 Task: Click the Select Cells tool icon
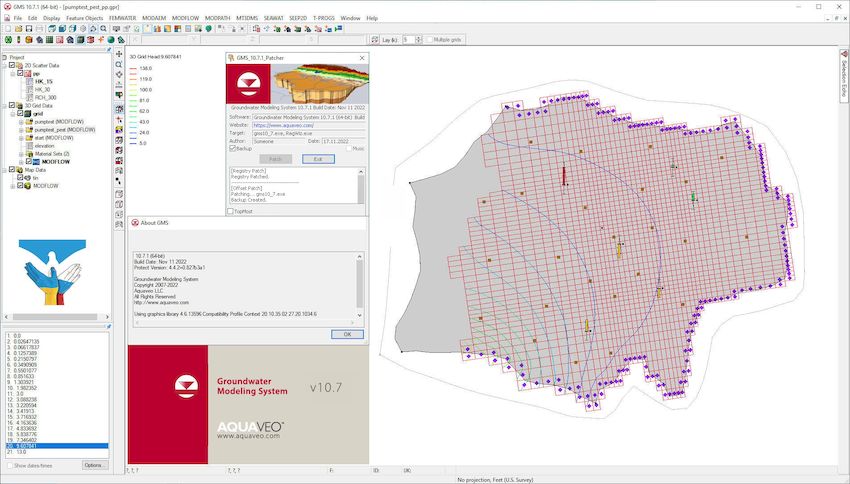(119, 108)
